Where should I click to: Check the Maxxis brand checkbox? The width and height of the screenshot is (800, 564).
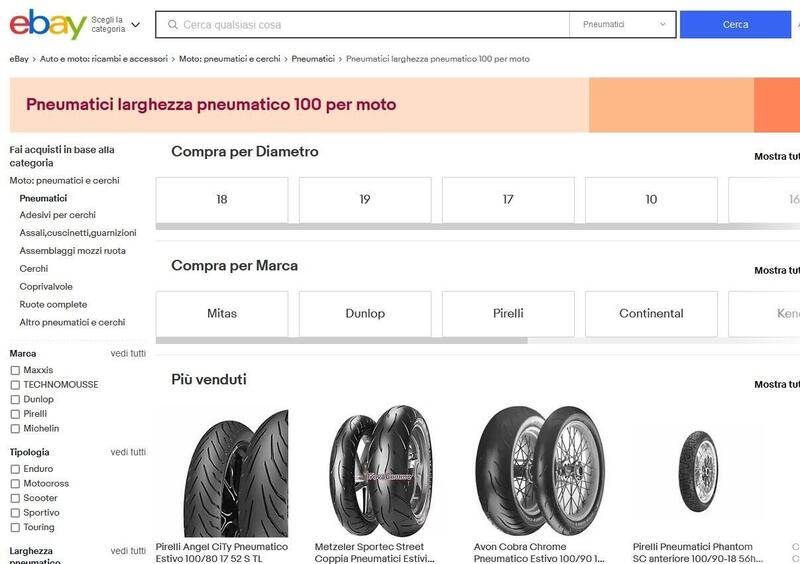(15, 370)
